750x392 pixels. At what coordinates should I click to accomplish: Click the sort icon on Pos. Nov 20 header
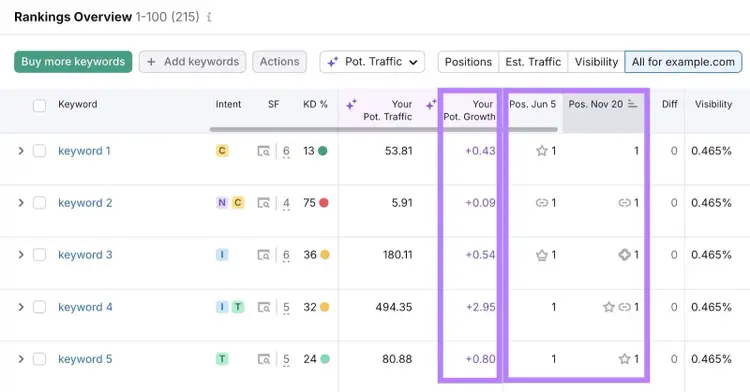coord(632,104)
